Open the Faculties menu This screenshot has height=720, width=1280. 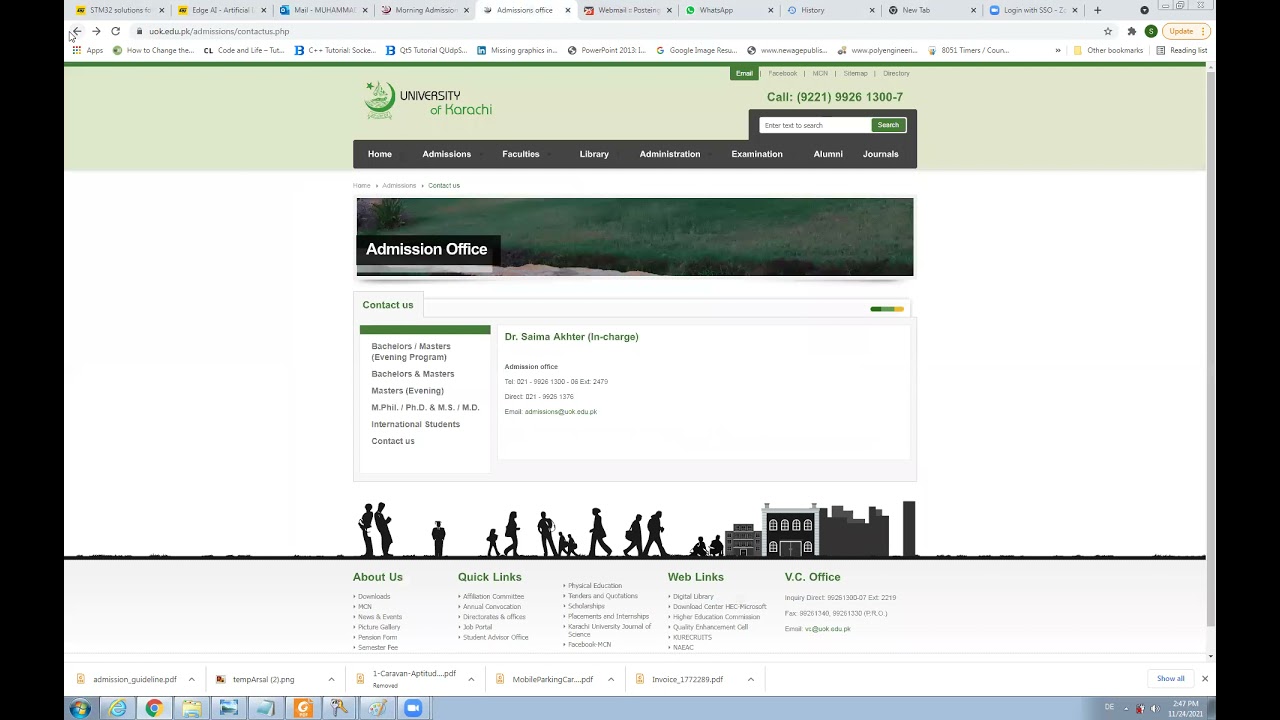click(521, 154)
